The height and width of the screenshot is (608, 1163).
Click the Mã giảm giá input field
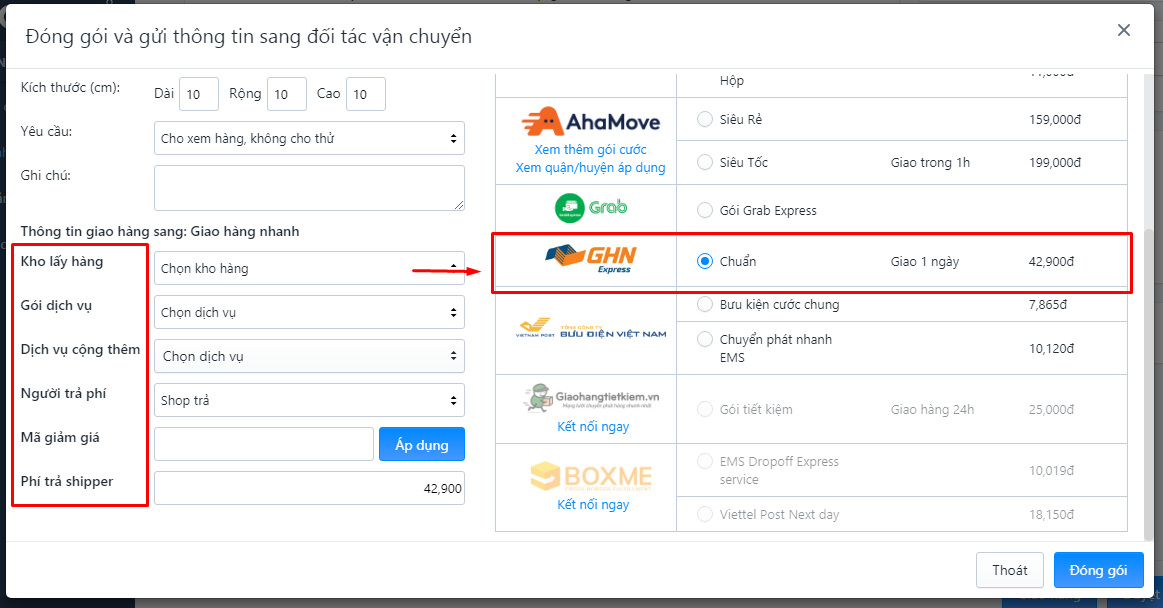[x=264, y=444]
